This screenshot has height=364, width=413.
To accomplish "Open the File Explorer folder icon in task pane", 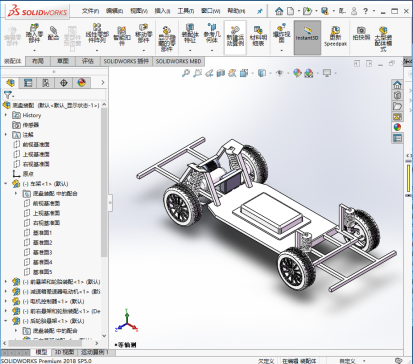I will point(397,106).
